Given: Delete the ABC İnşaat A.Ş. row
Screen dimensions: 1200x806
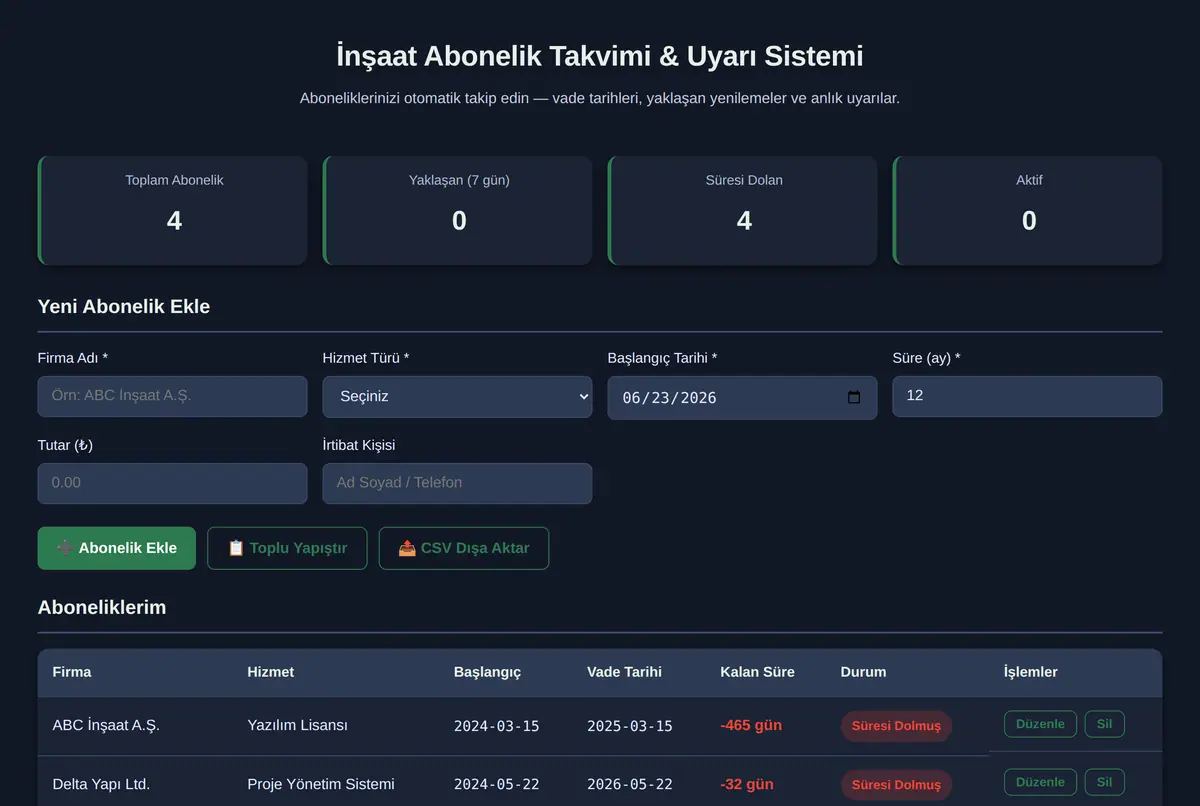Looking at the screenshot, I should click(x=1104, y=724).
